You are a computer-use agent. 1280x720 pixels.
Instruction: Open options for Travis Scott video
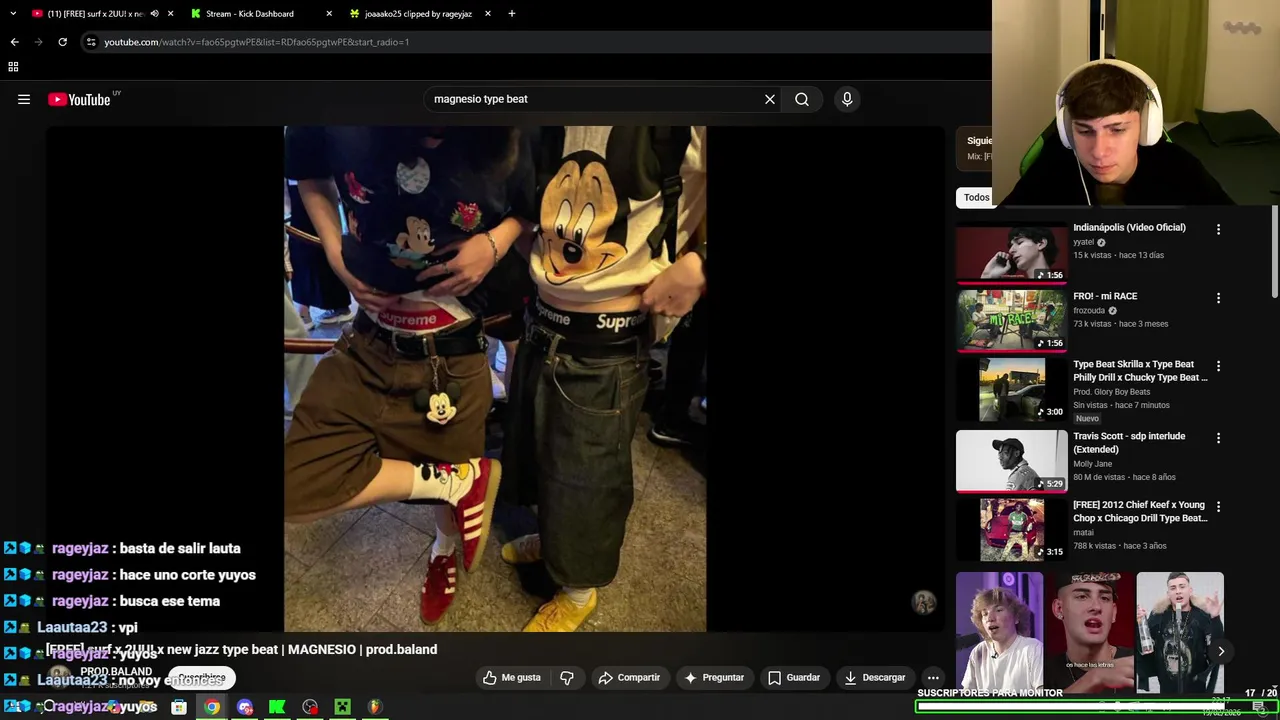coord(1218,438)
